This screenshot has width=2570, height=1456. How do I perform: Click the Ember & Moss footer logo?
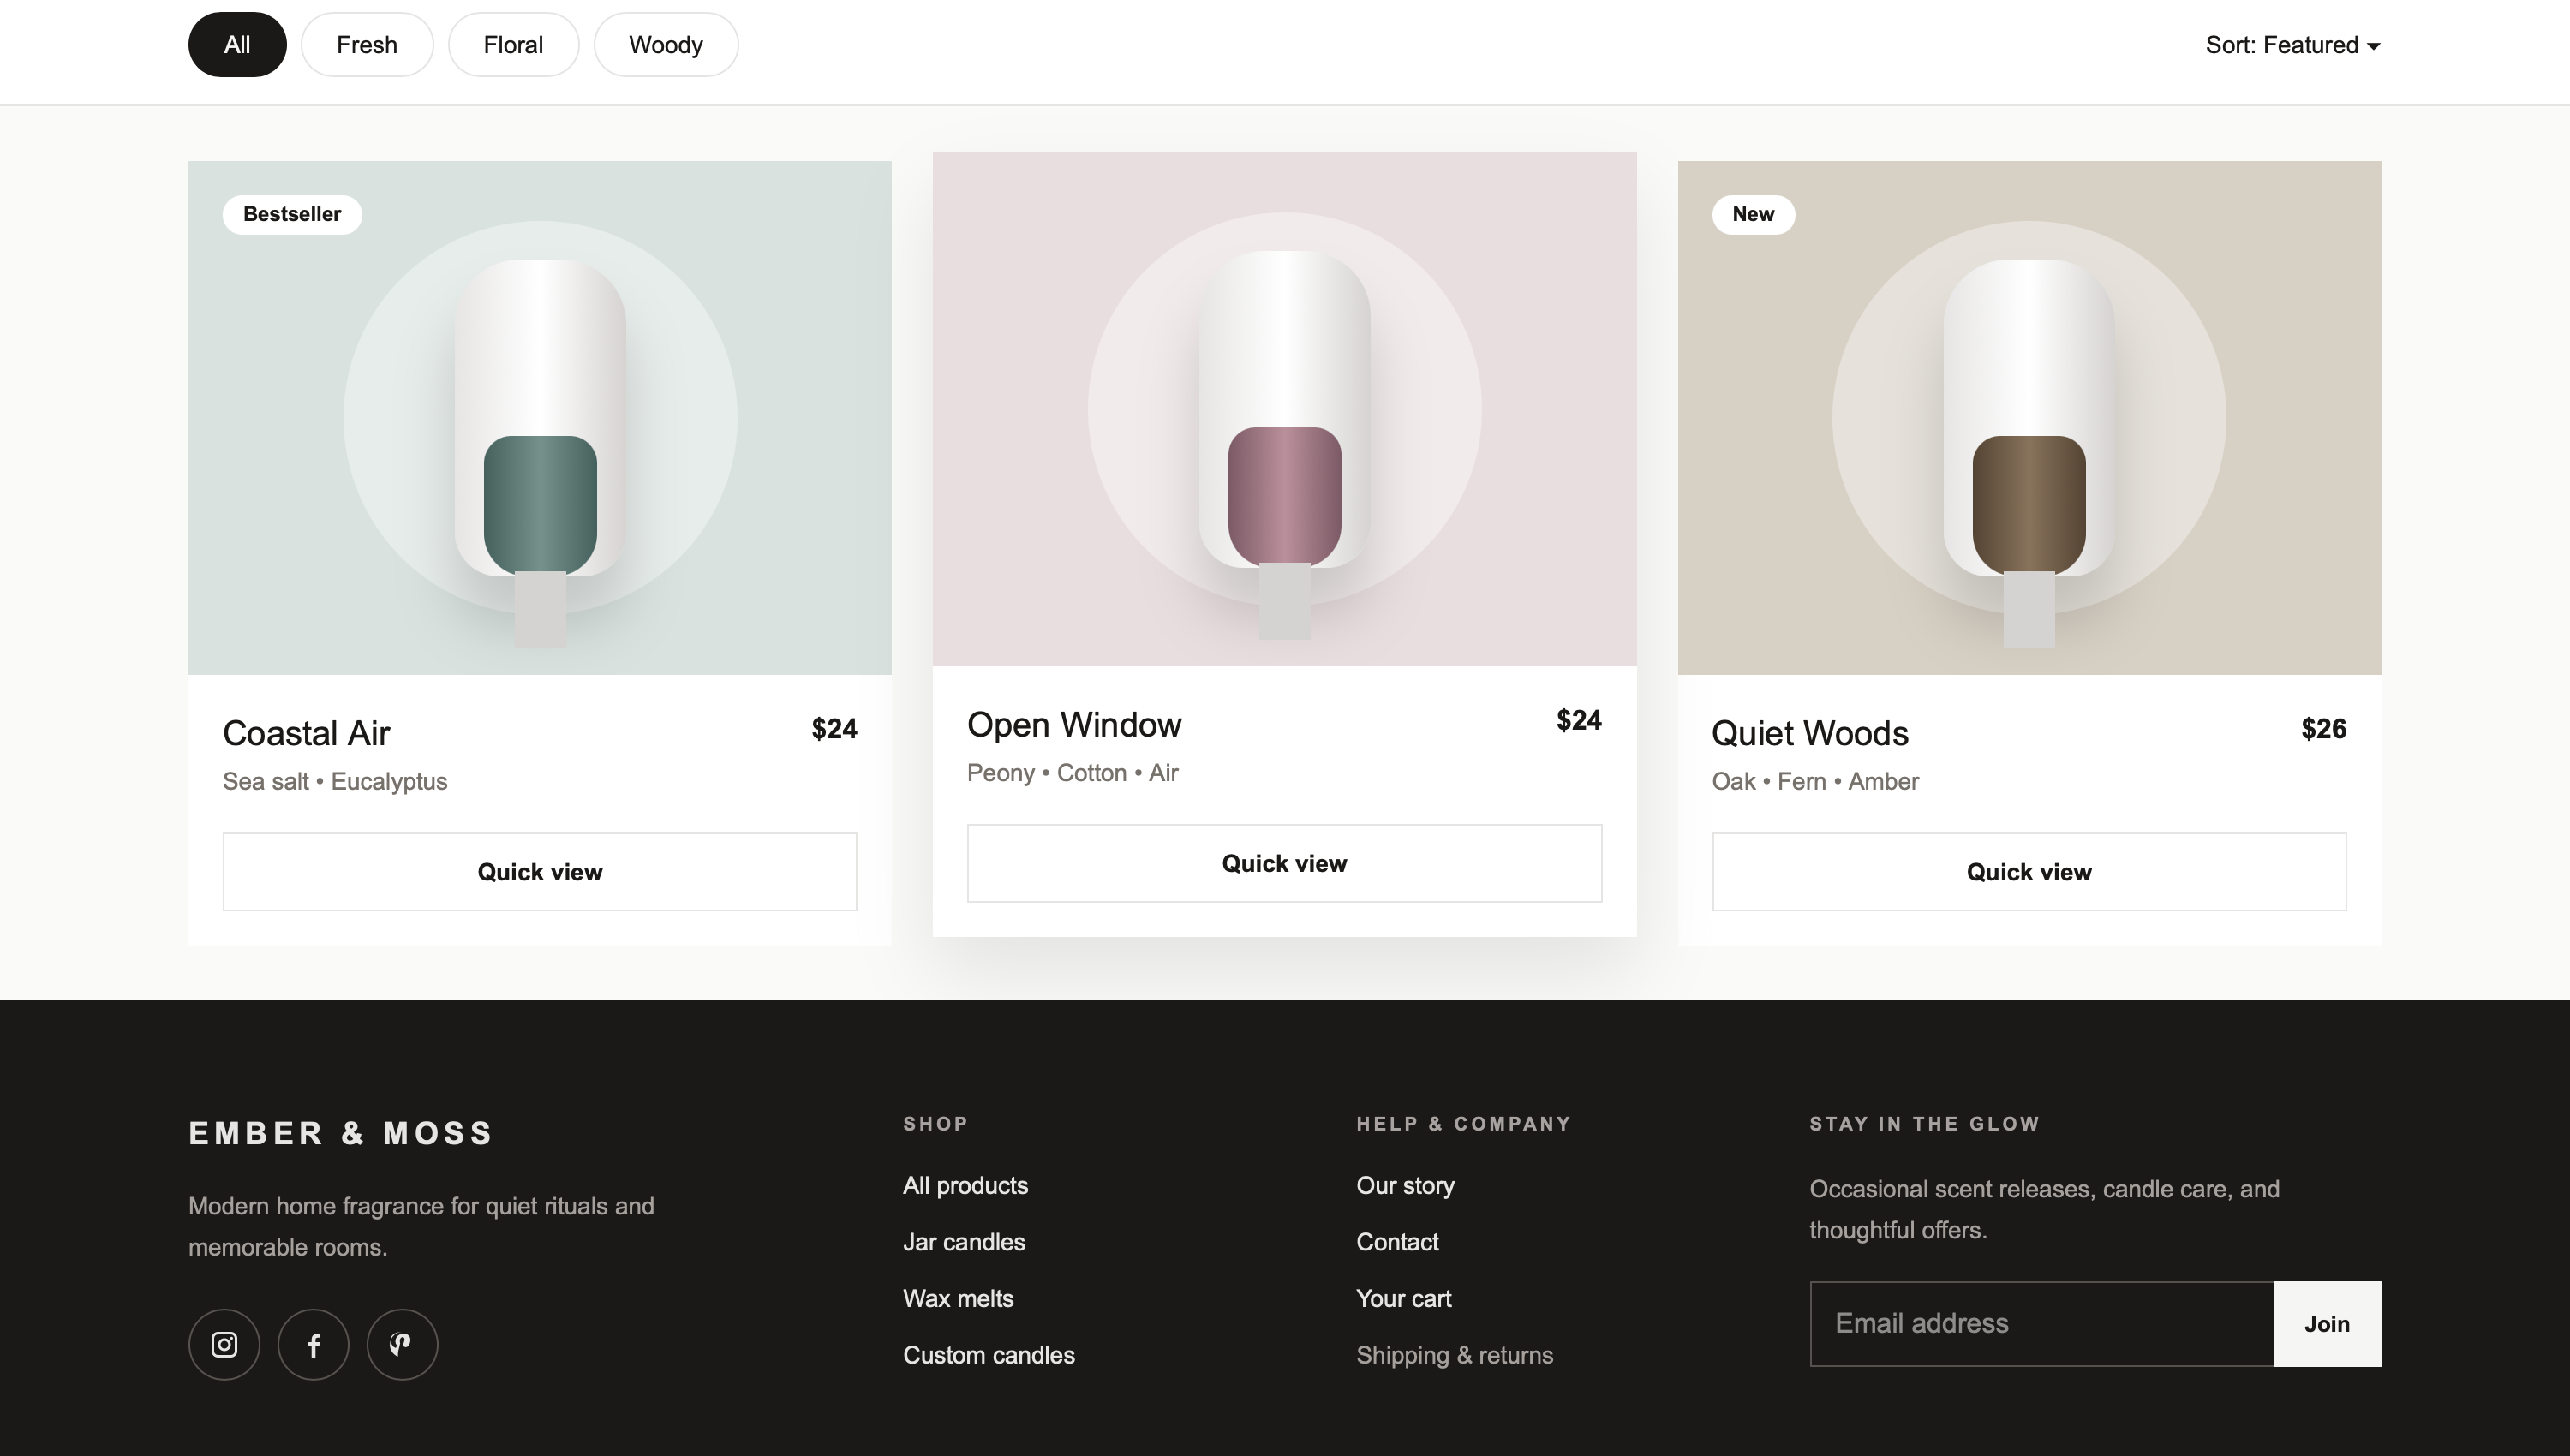(x=341, y=1133)
